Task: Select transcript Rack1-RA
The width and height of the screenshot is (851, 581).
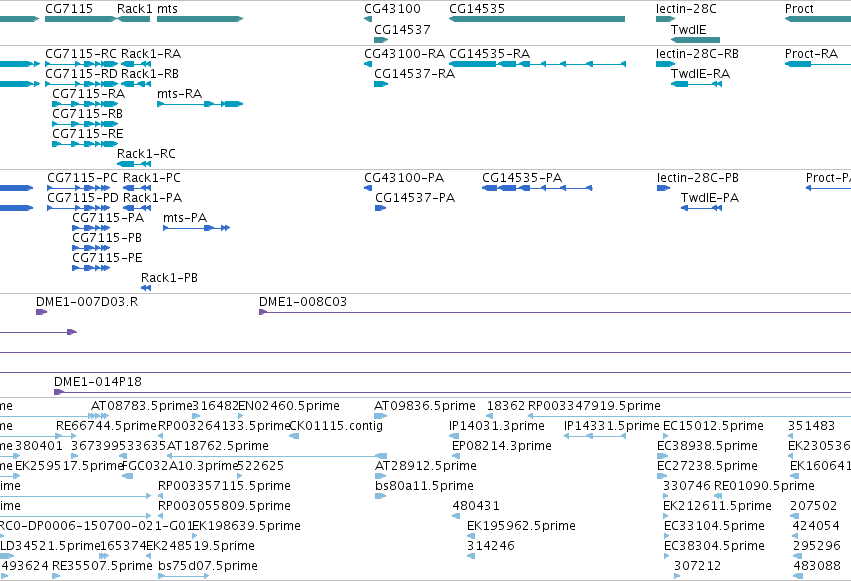Action: 151,54
